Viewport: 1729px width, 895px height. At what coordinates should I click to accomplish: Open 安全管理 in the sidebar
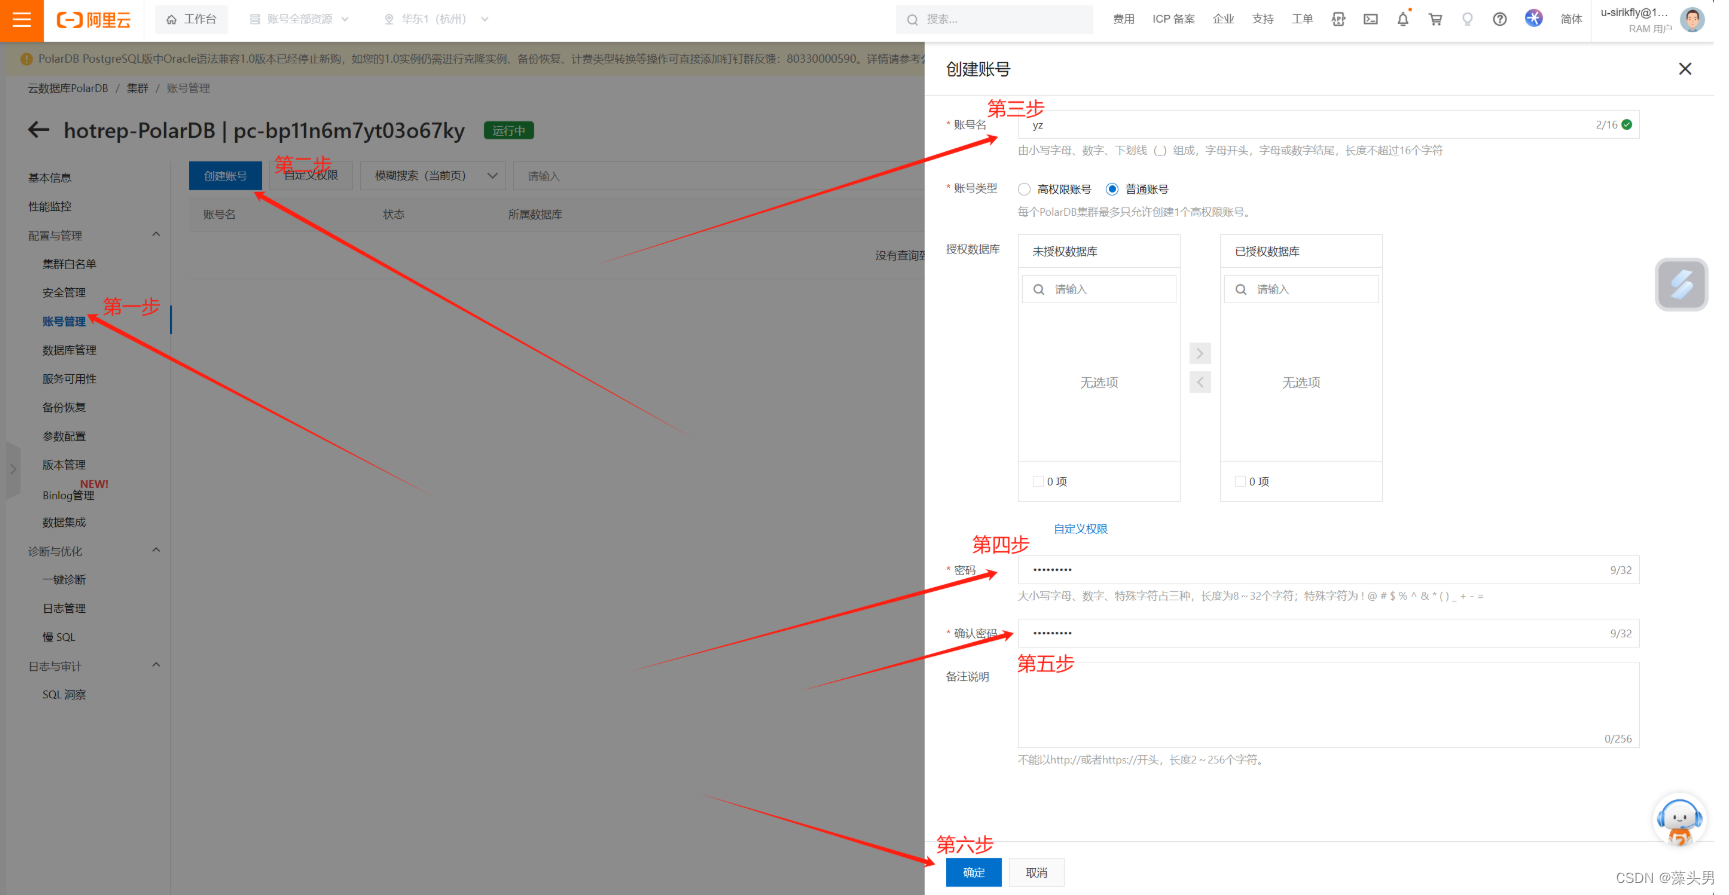[x=64, y=293]
